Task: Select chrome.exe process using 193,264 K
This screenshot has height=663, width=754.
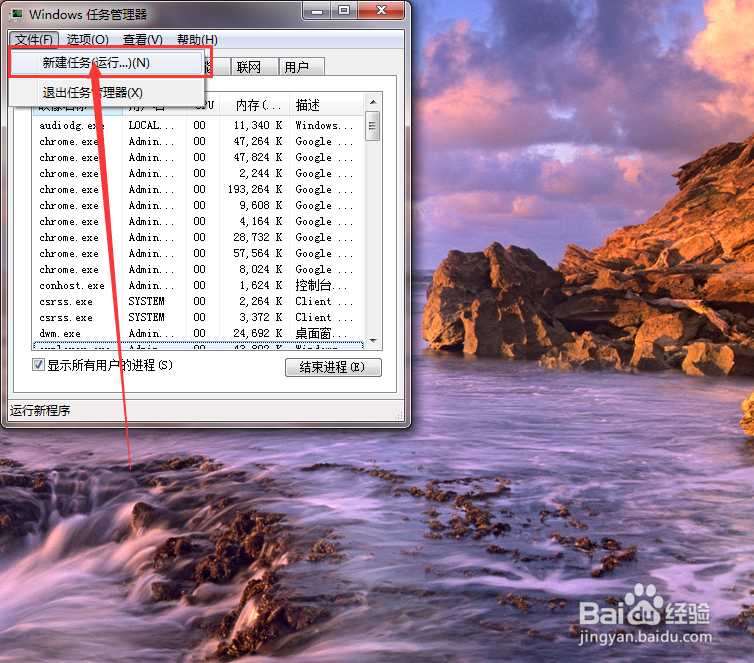Action: click(x=198, y=189)
